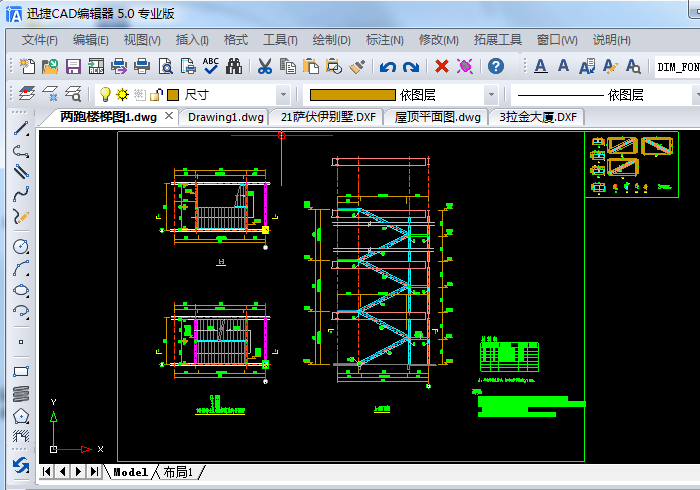Click the ACIS export icon
The image size is (700, 490).
point(96,66)
